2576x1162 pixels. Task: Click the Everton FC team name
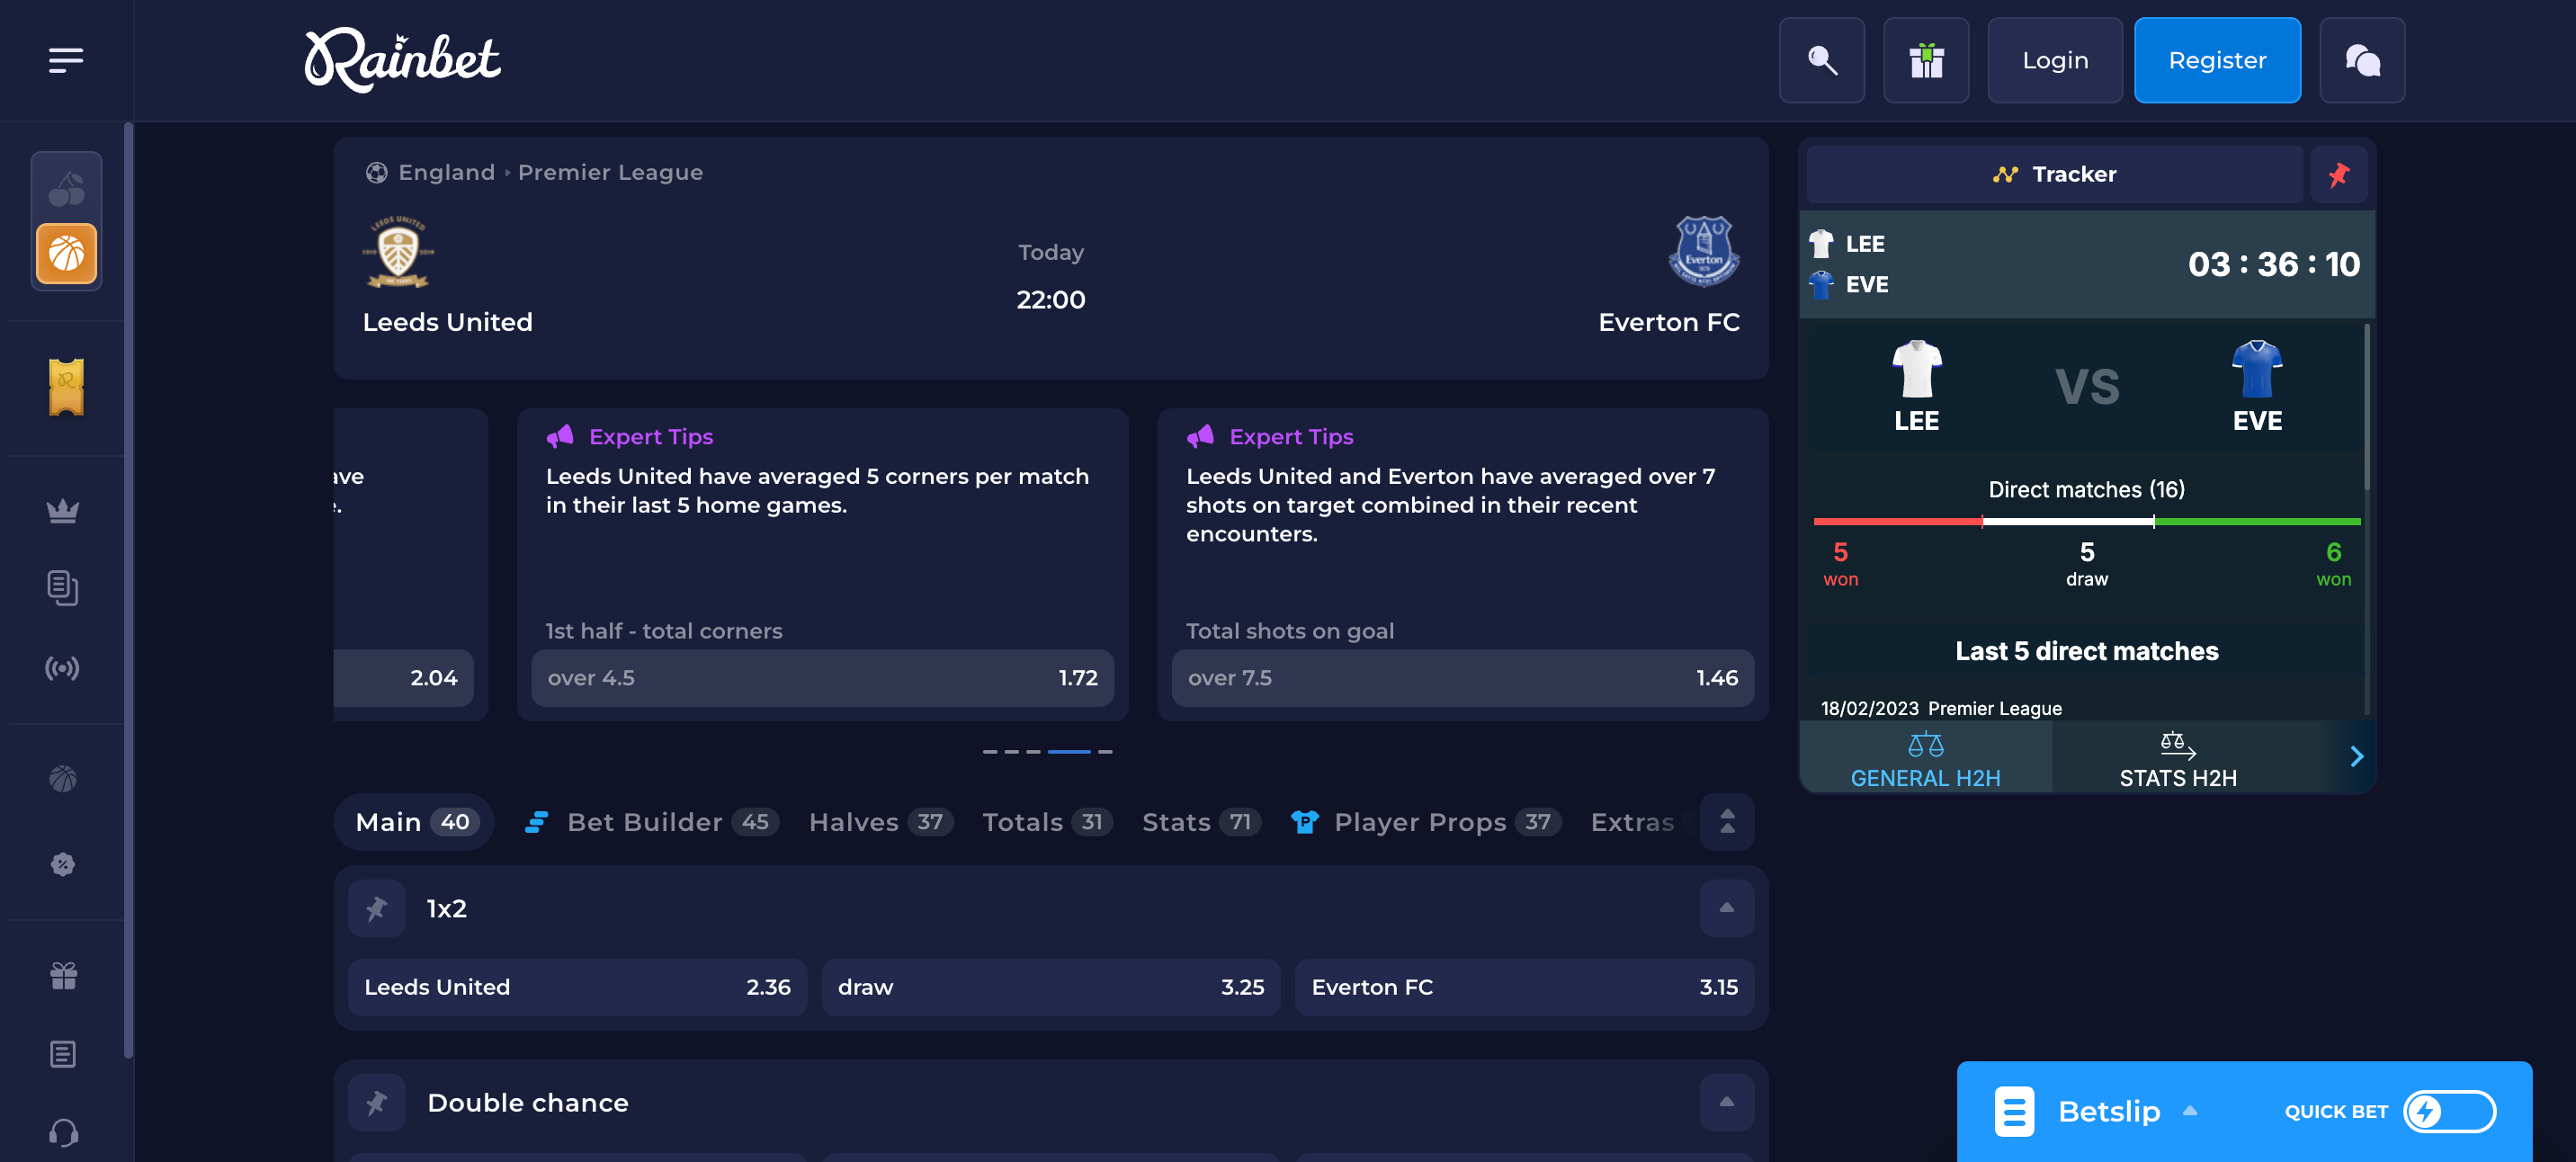coord(1668,322)
